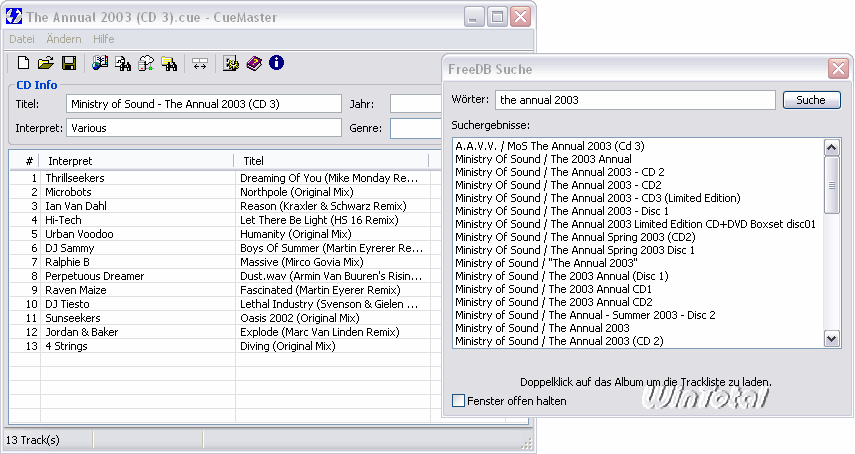The width and height of the screenshot is (855, 454).
Task: Click the Interpret column header in the track list
Action: pyautogui.click(x=137, y=161)
